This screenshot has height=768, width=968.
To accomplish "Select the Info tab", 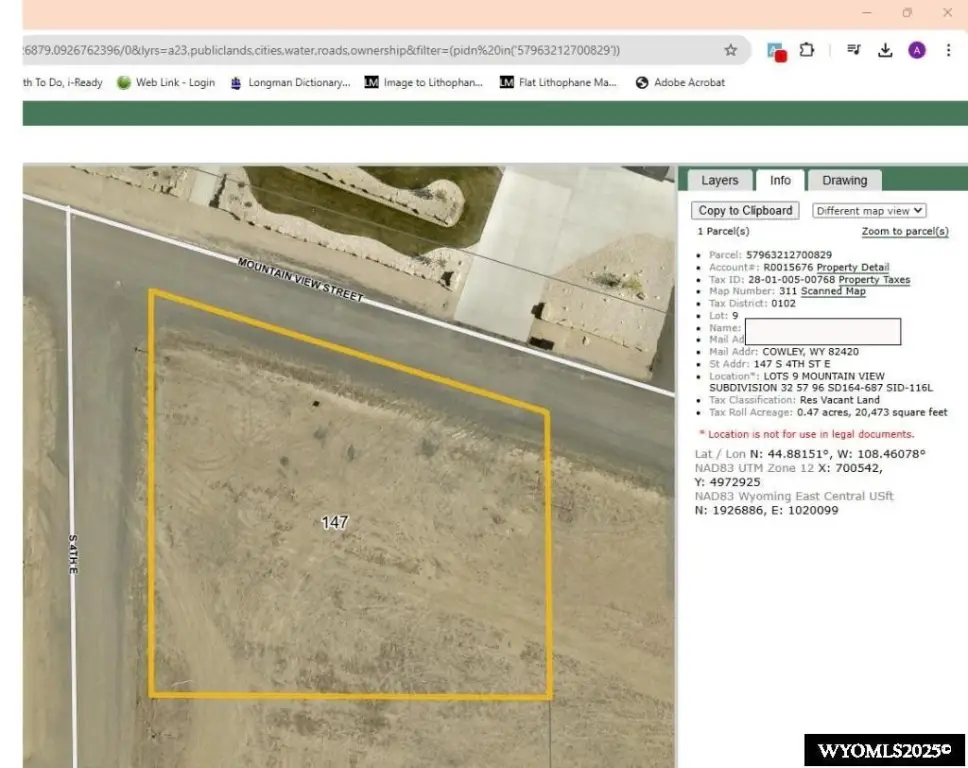I will point(780,181).
